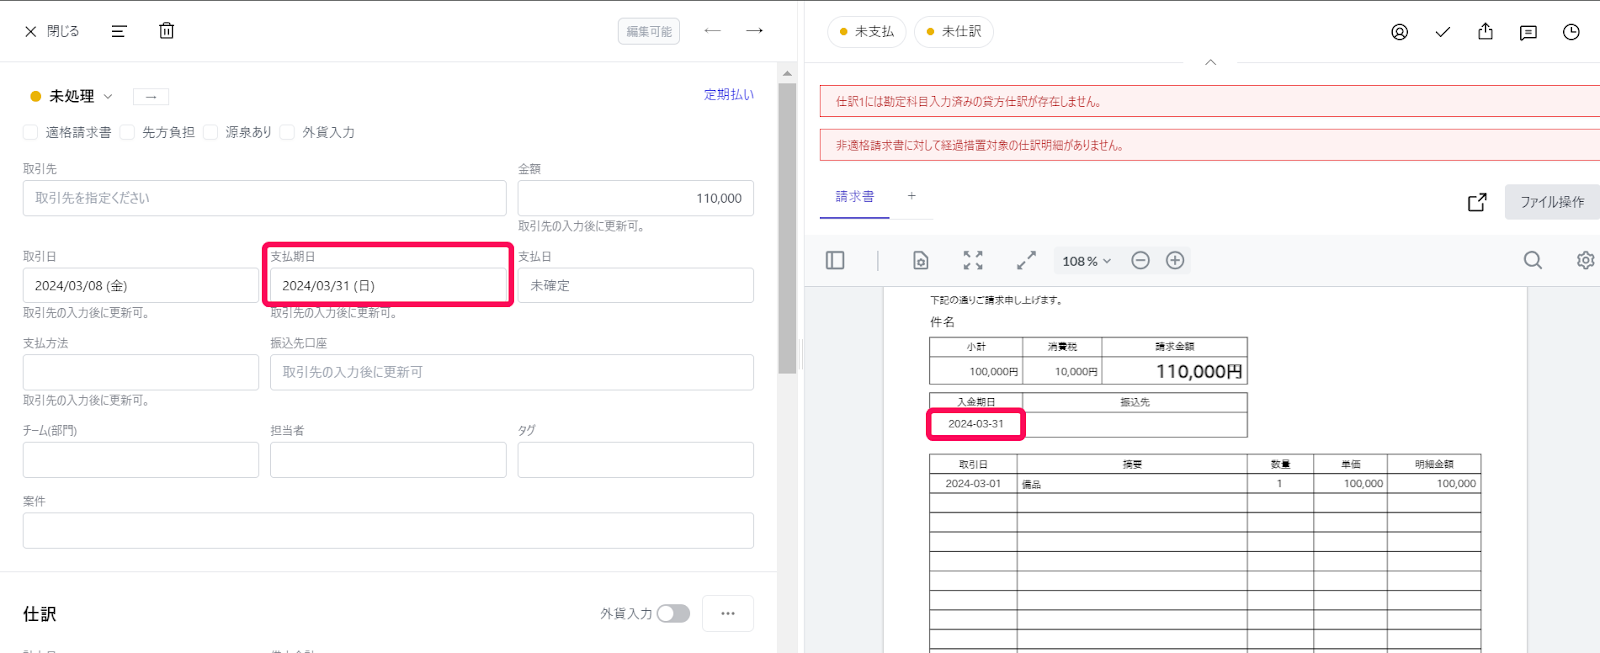Click the checkmark approve icon
The image size is (1600, 653).
pos(1443,32)
